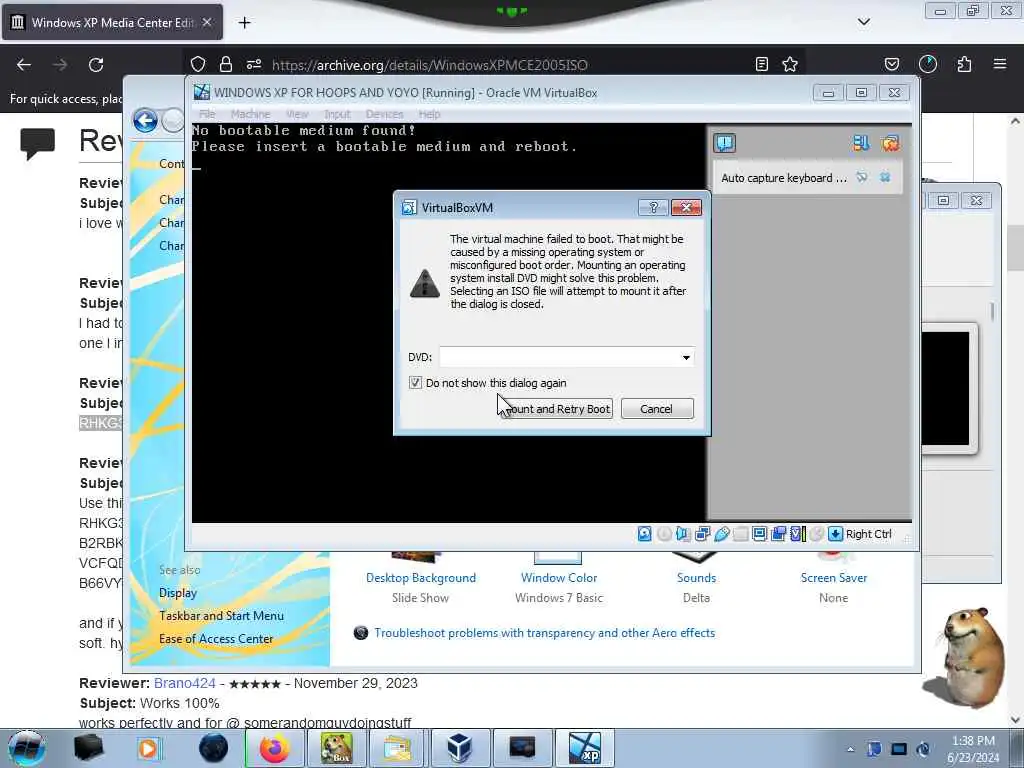The height and width of the screenshot is (768, 1024).
Task: Click the delete-all-notifications icon in notification panel
Action: click(889, 143)
